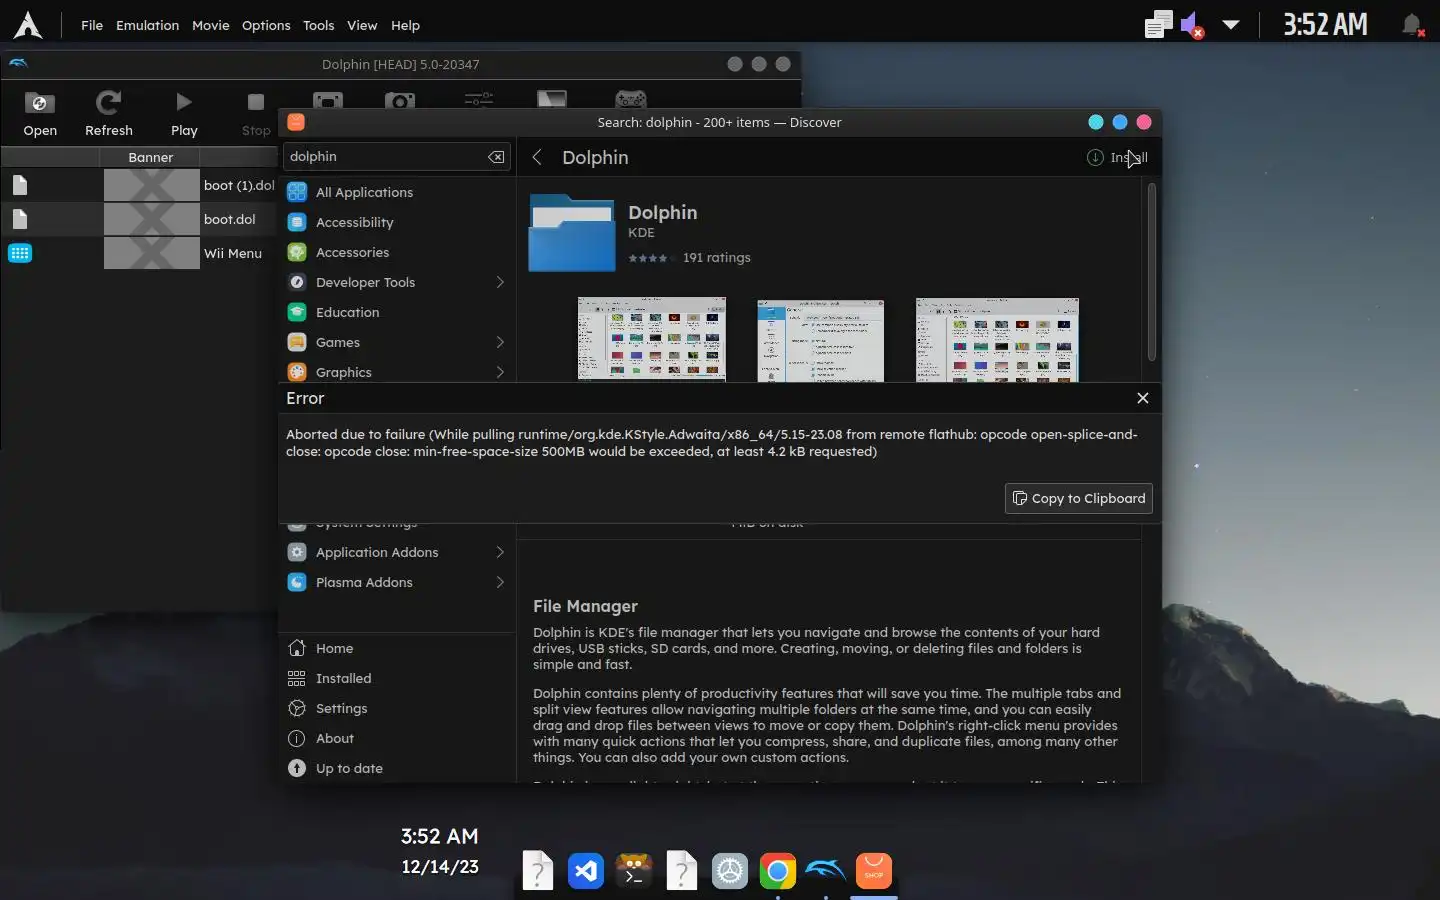This screenshot has width=1440, height=900.
Task: Select the Accessibility category
Action: pos(397,222)
